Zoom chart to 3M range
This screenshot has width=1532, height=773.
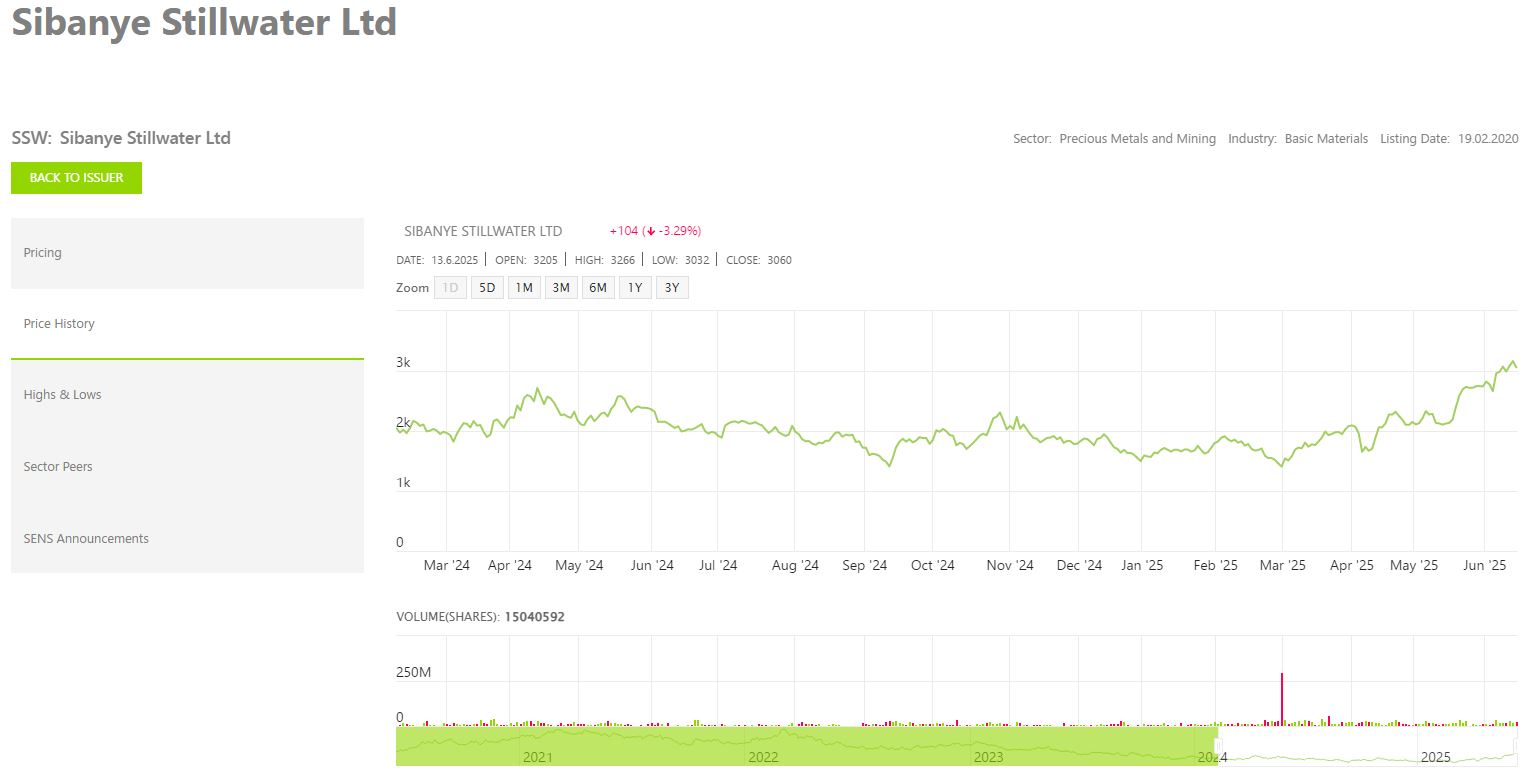[x=561, y=288]
